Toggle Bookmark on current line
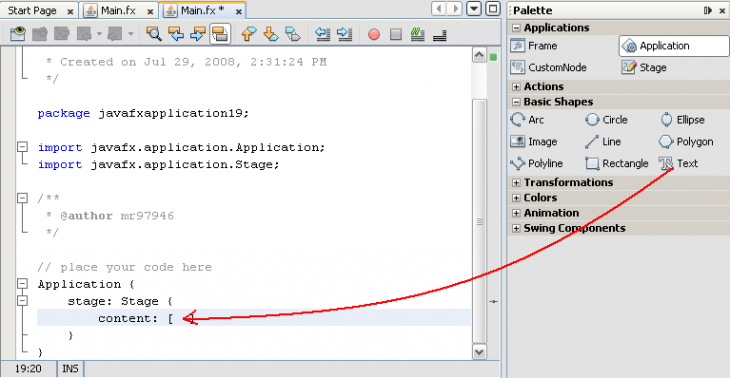The image size is (730, 378). click(293, 34)
